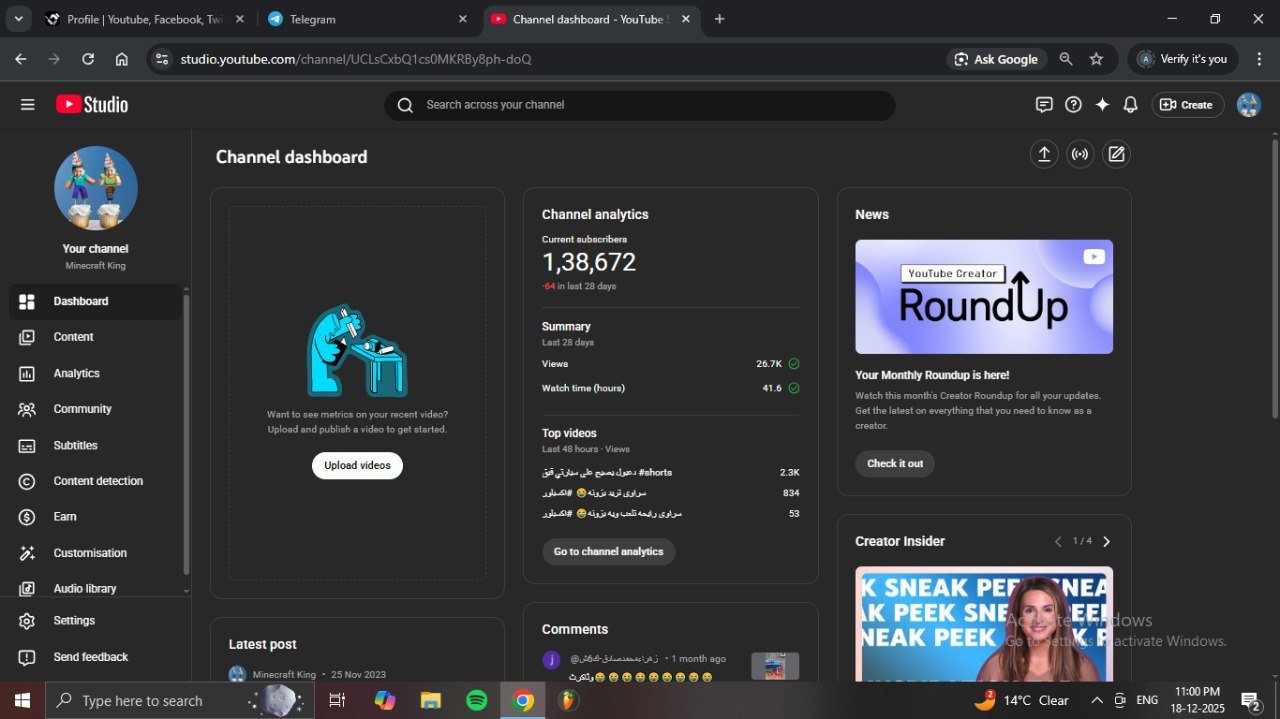Click the Check it out button
This screenshot has height=719, width=1280.
pyautogui.click(x=894, y=464)
